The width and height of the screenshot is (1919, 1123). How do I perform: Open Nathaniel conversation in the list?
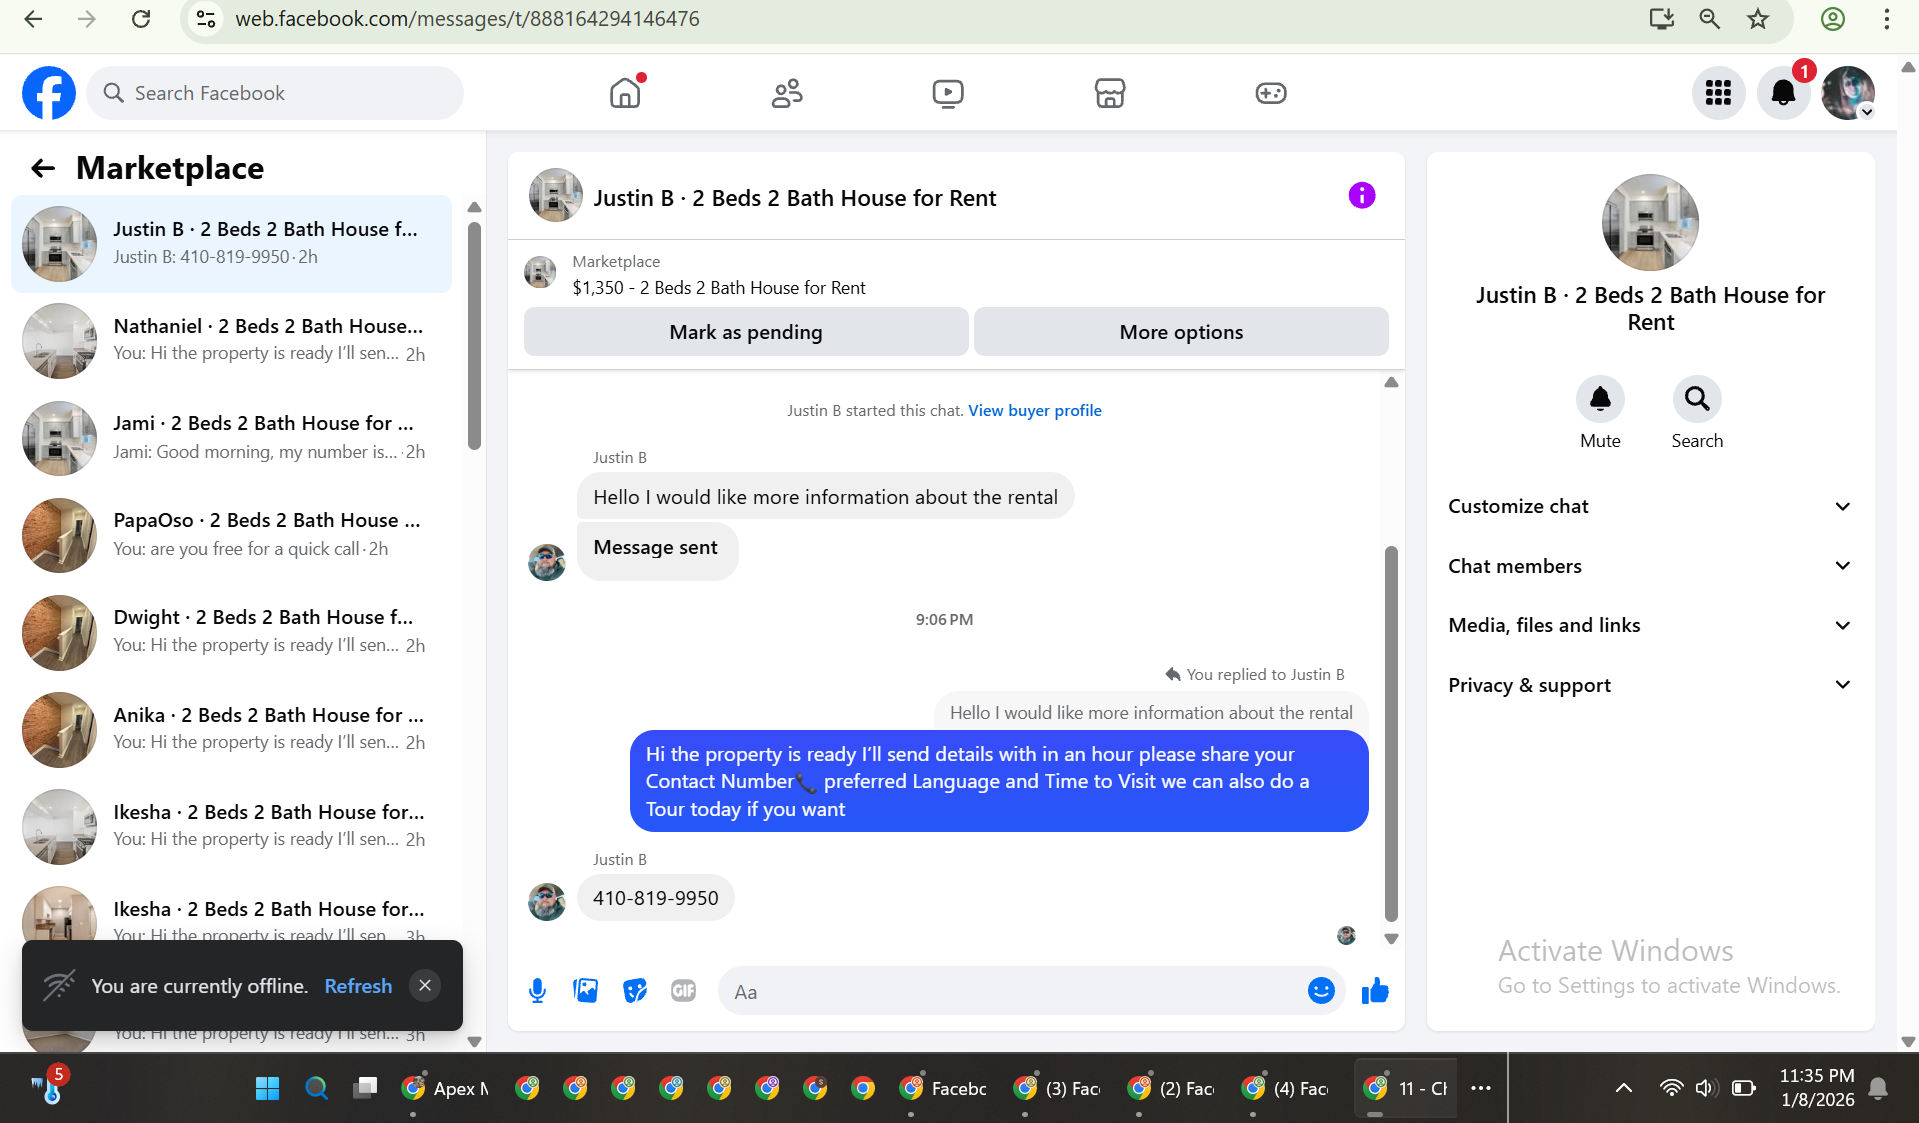tap(231, 340)
